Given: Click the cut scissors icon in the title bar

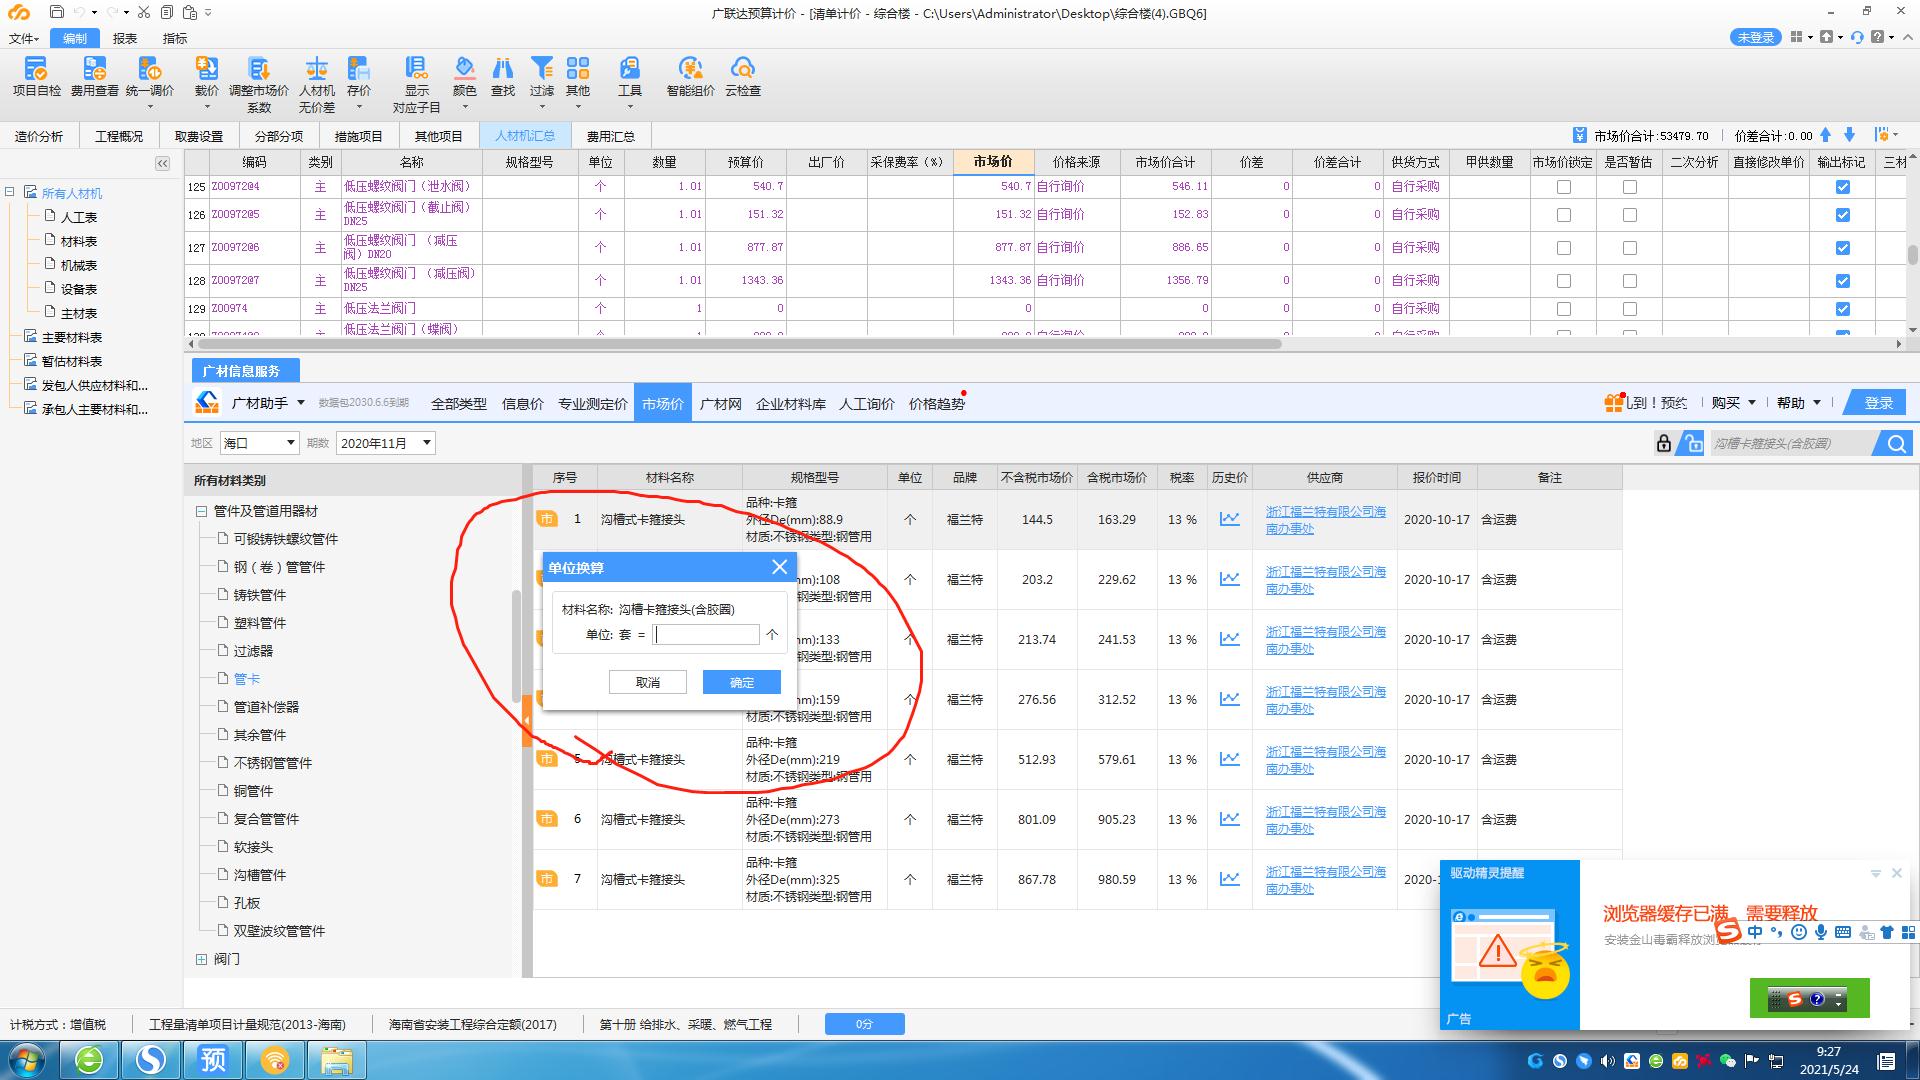Looking at the screenshot, I should 144,12.
